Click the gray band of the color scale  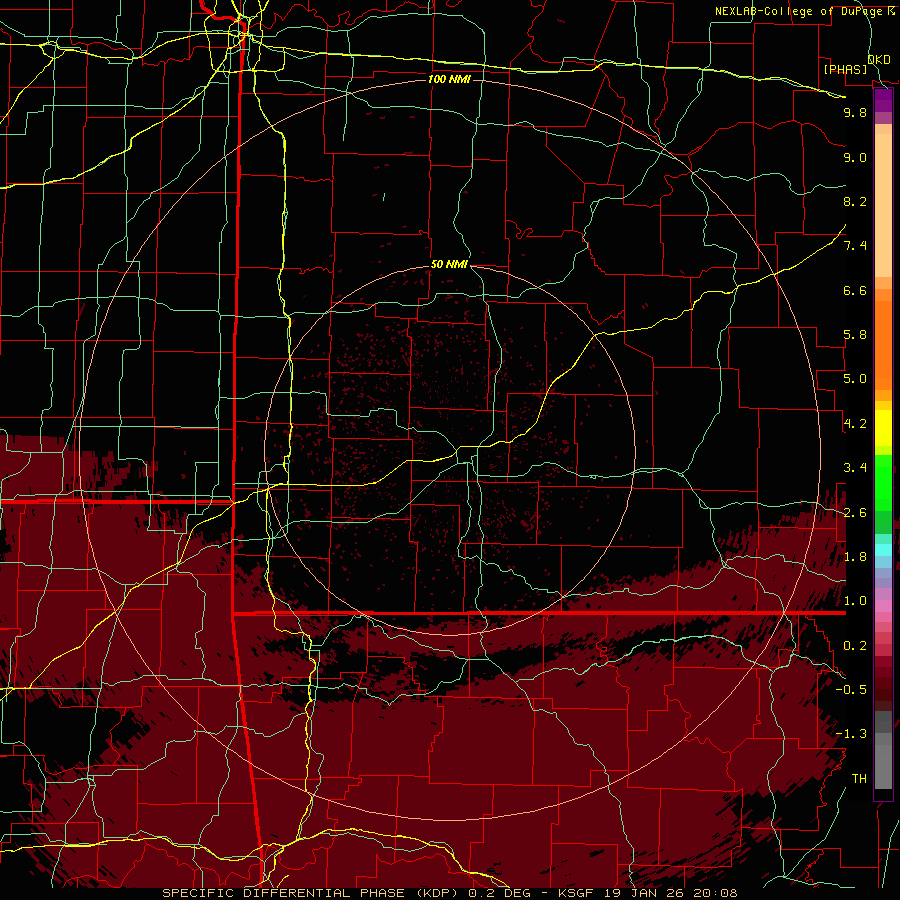coord(883,750)
